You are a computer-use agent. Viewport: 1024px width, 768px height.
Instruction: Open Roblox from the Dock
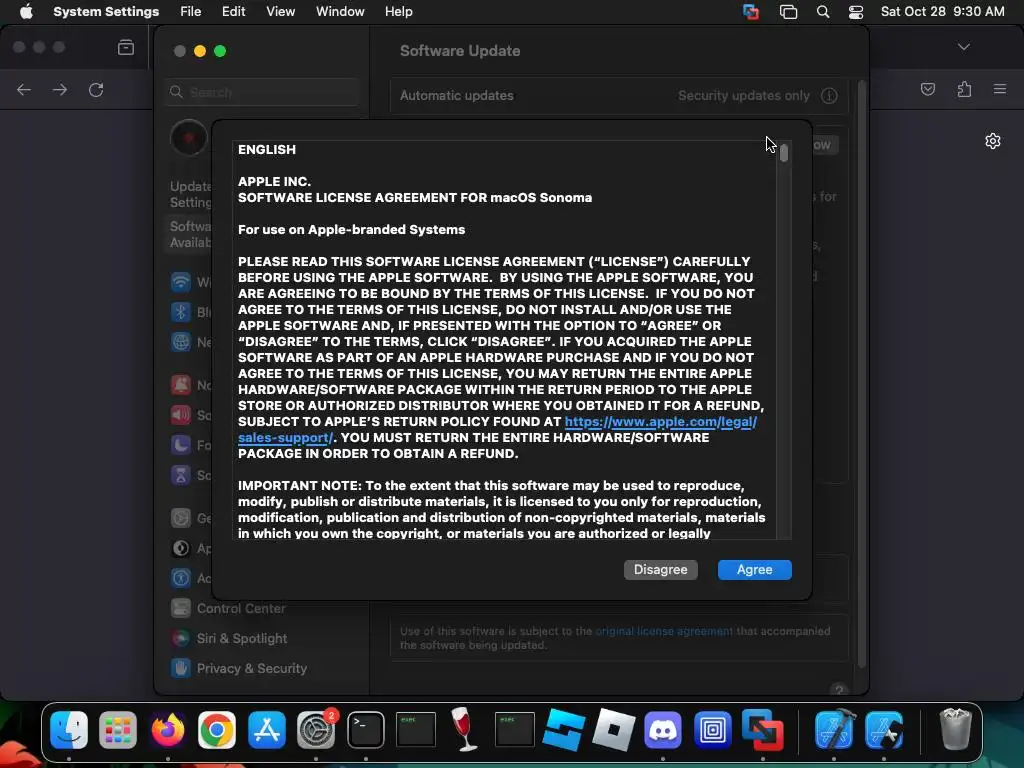pos(613,729)
